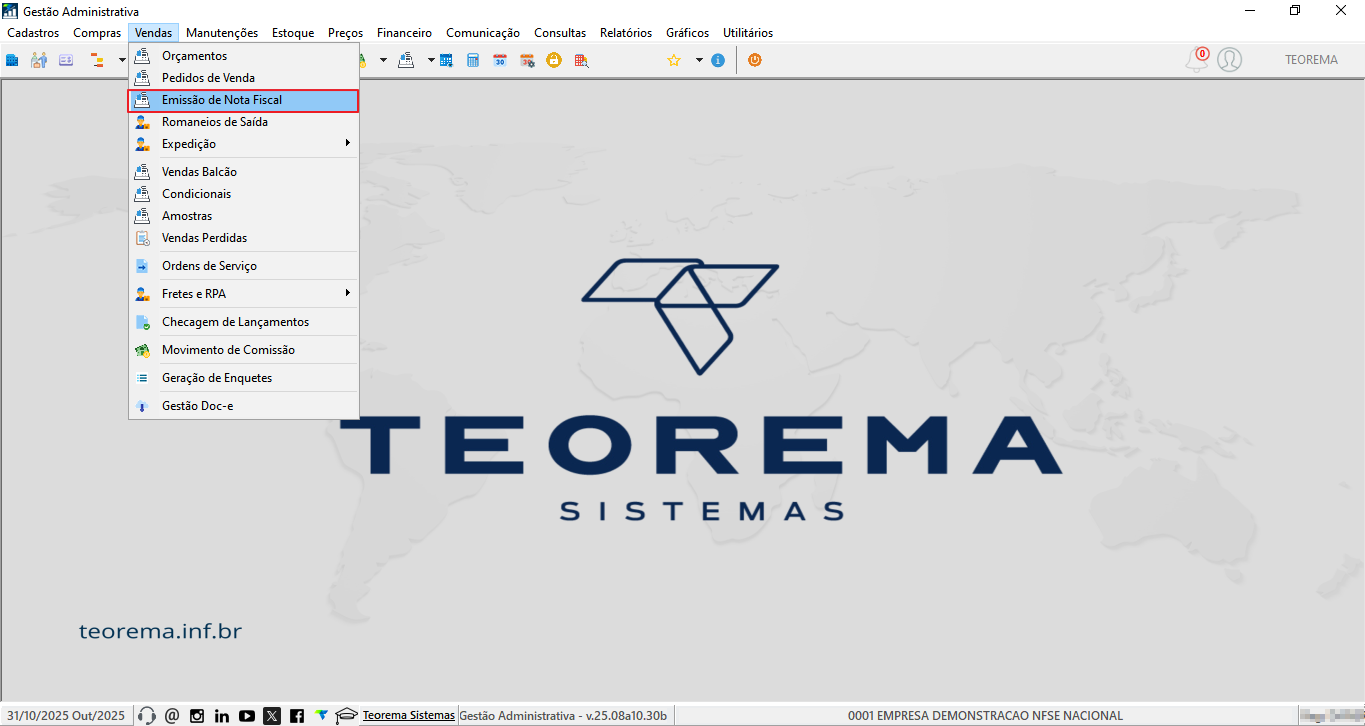1365x726 pixels.
Task: Click the YouTube icon in status bar
Action: (247, 716)
